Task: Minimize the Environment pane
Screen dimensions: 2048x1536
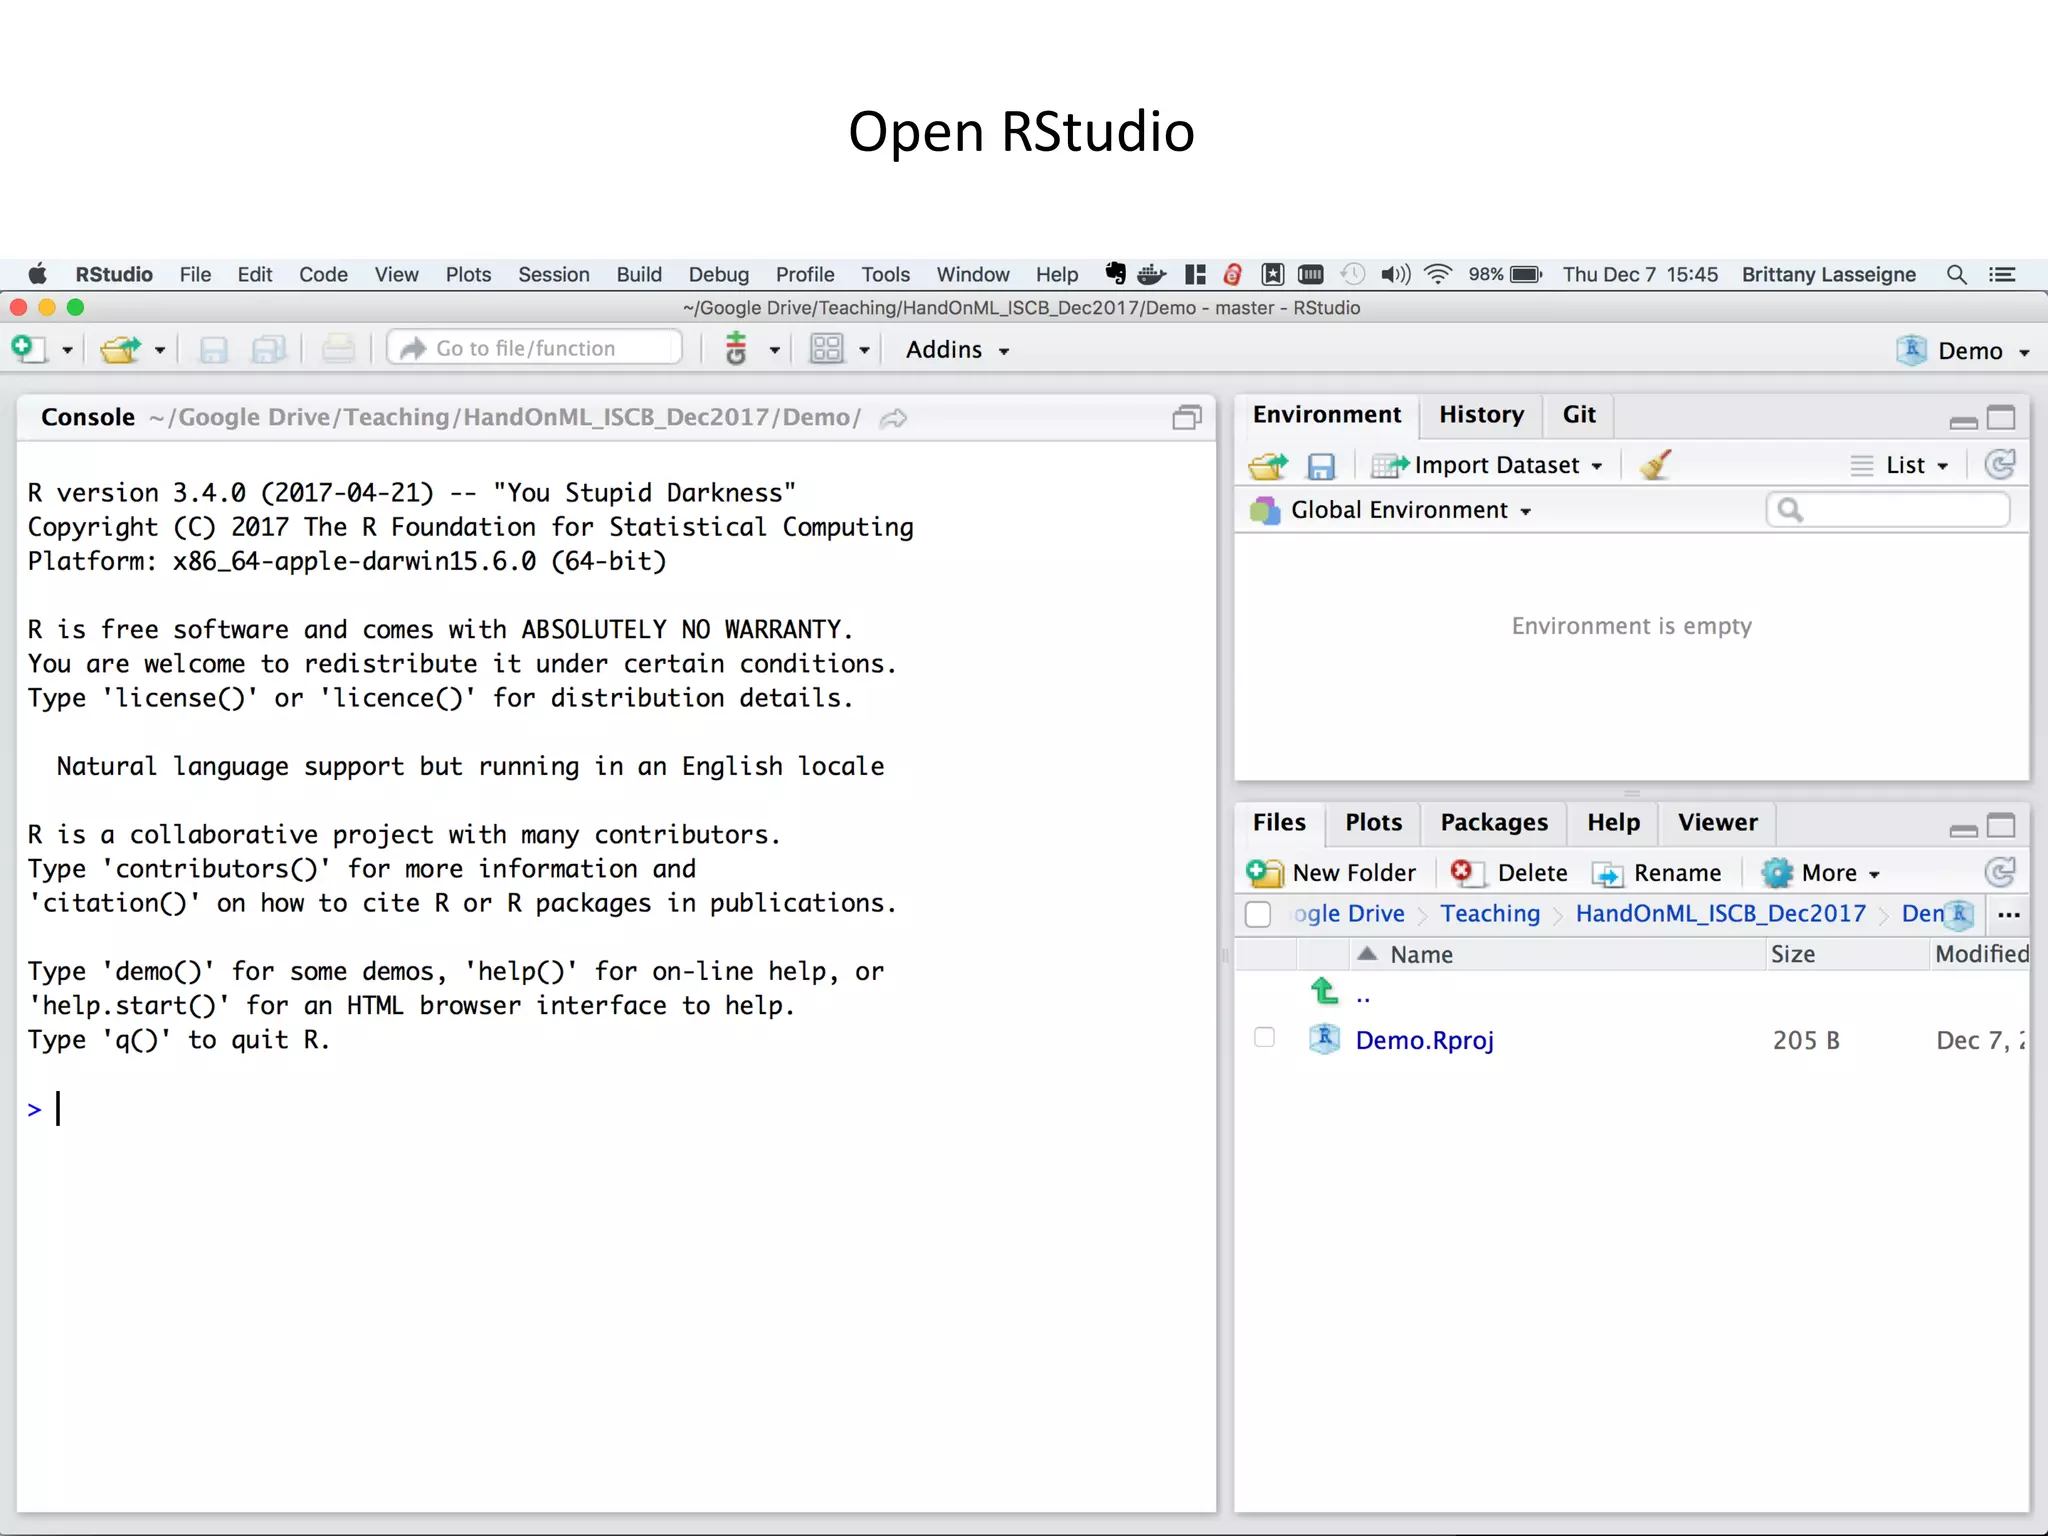Action: (x=1963, y=423)
